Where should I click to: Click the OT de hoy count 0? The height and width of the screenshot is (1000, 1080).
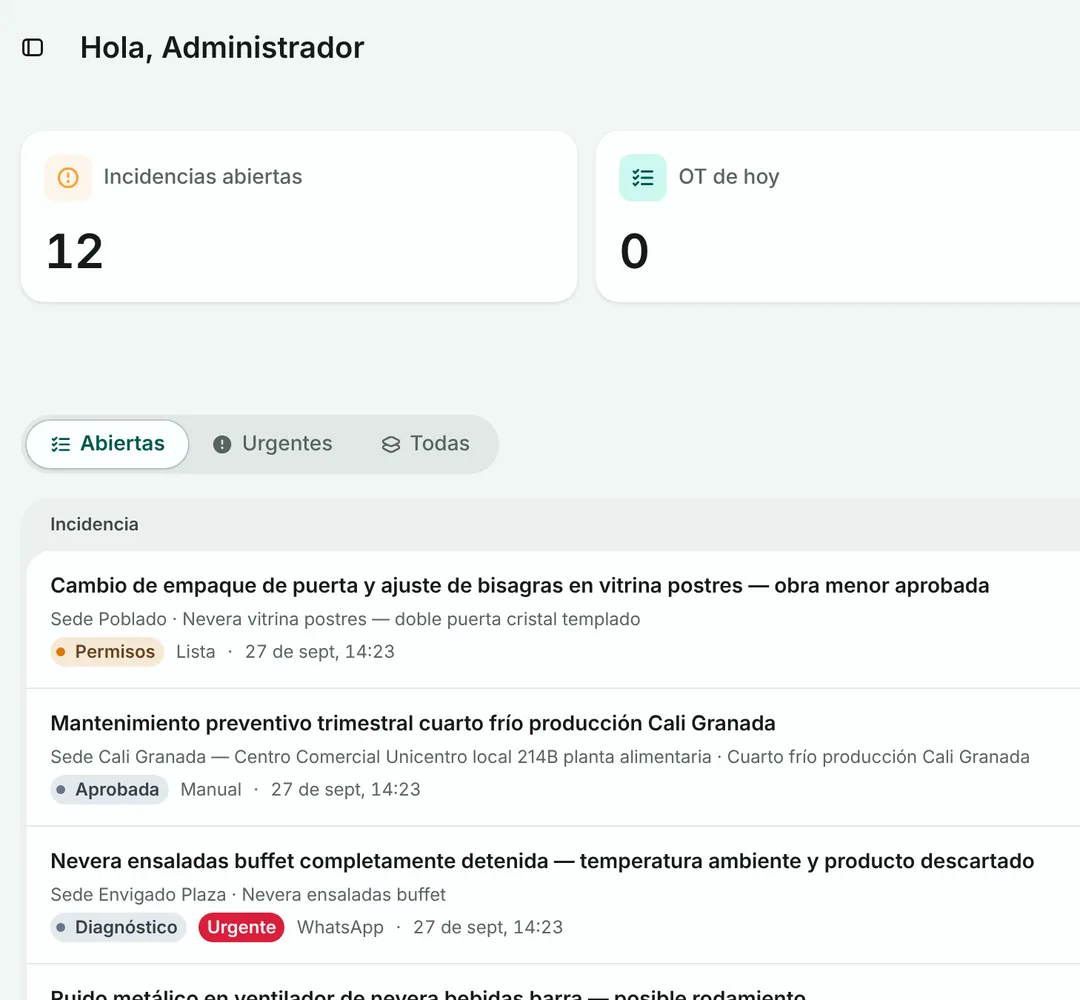pyautogui.click(x=634, y=251)
